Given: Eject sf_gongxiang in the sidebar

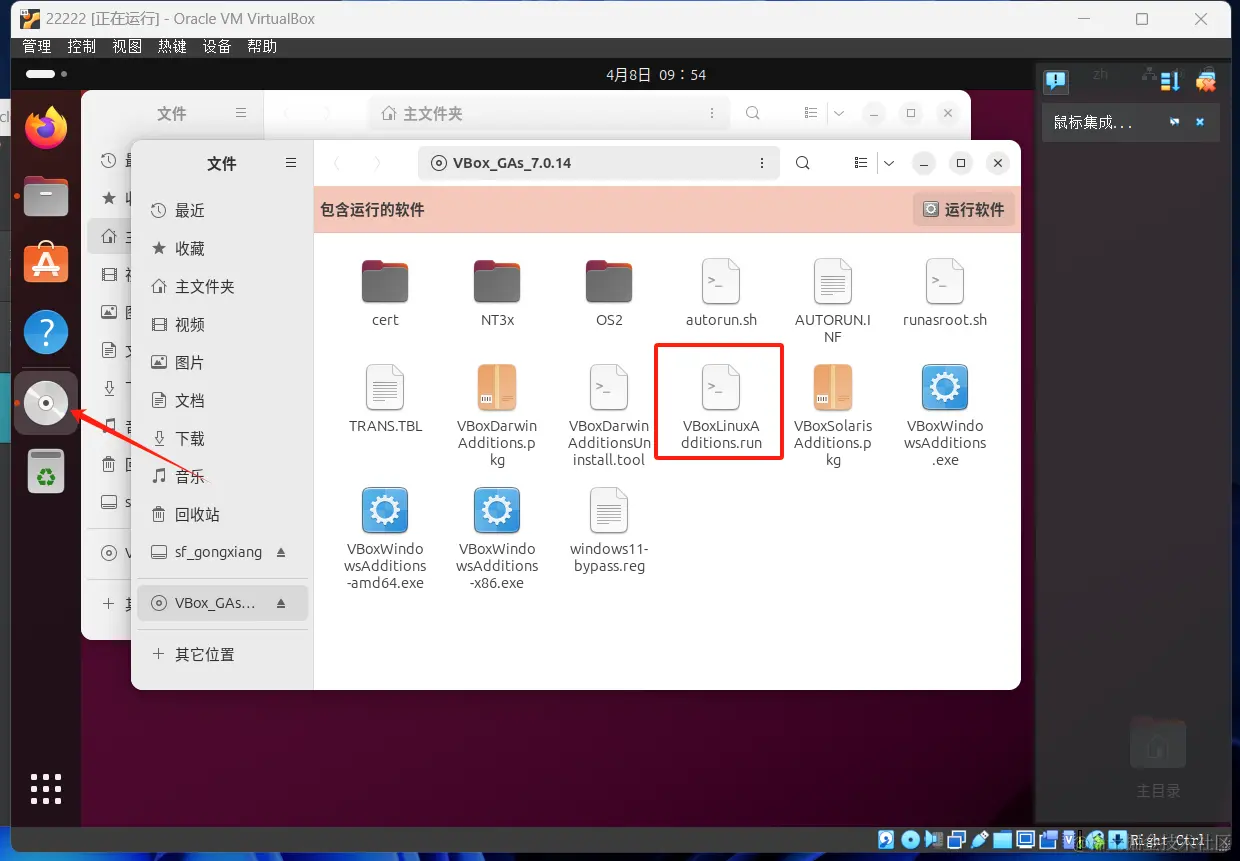Looking at the screenshot, I should pos(281,552).
